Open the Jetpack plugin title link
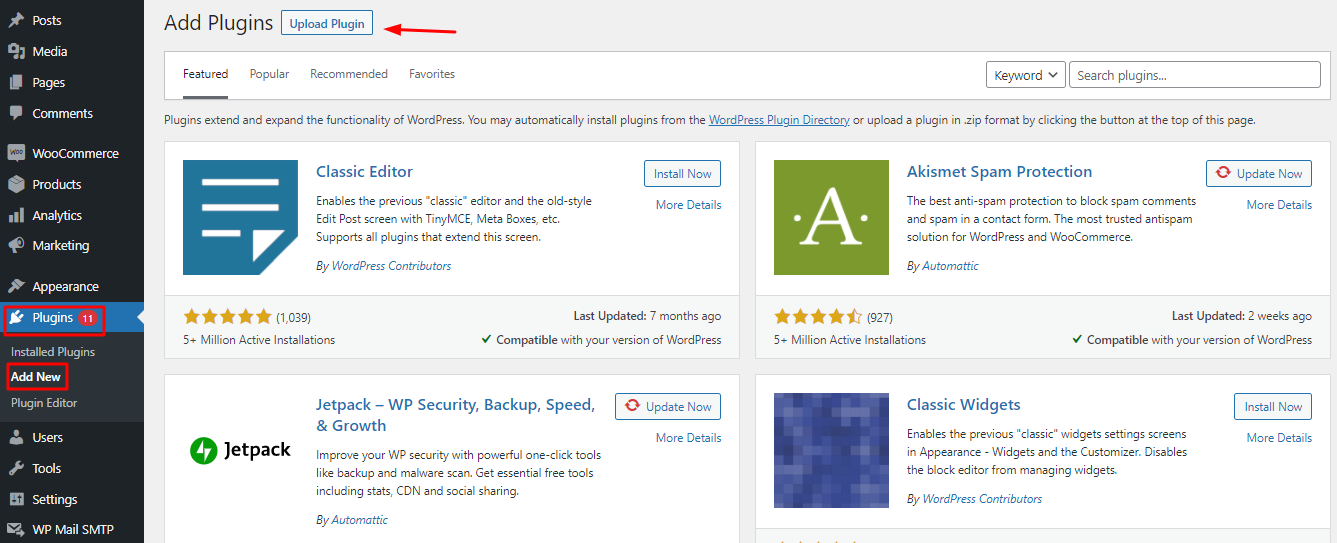This screenshot has height=543, width=1337. click(x=455, y=415)
